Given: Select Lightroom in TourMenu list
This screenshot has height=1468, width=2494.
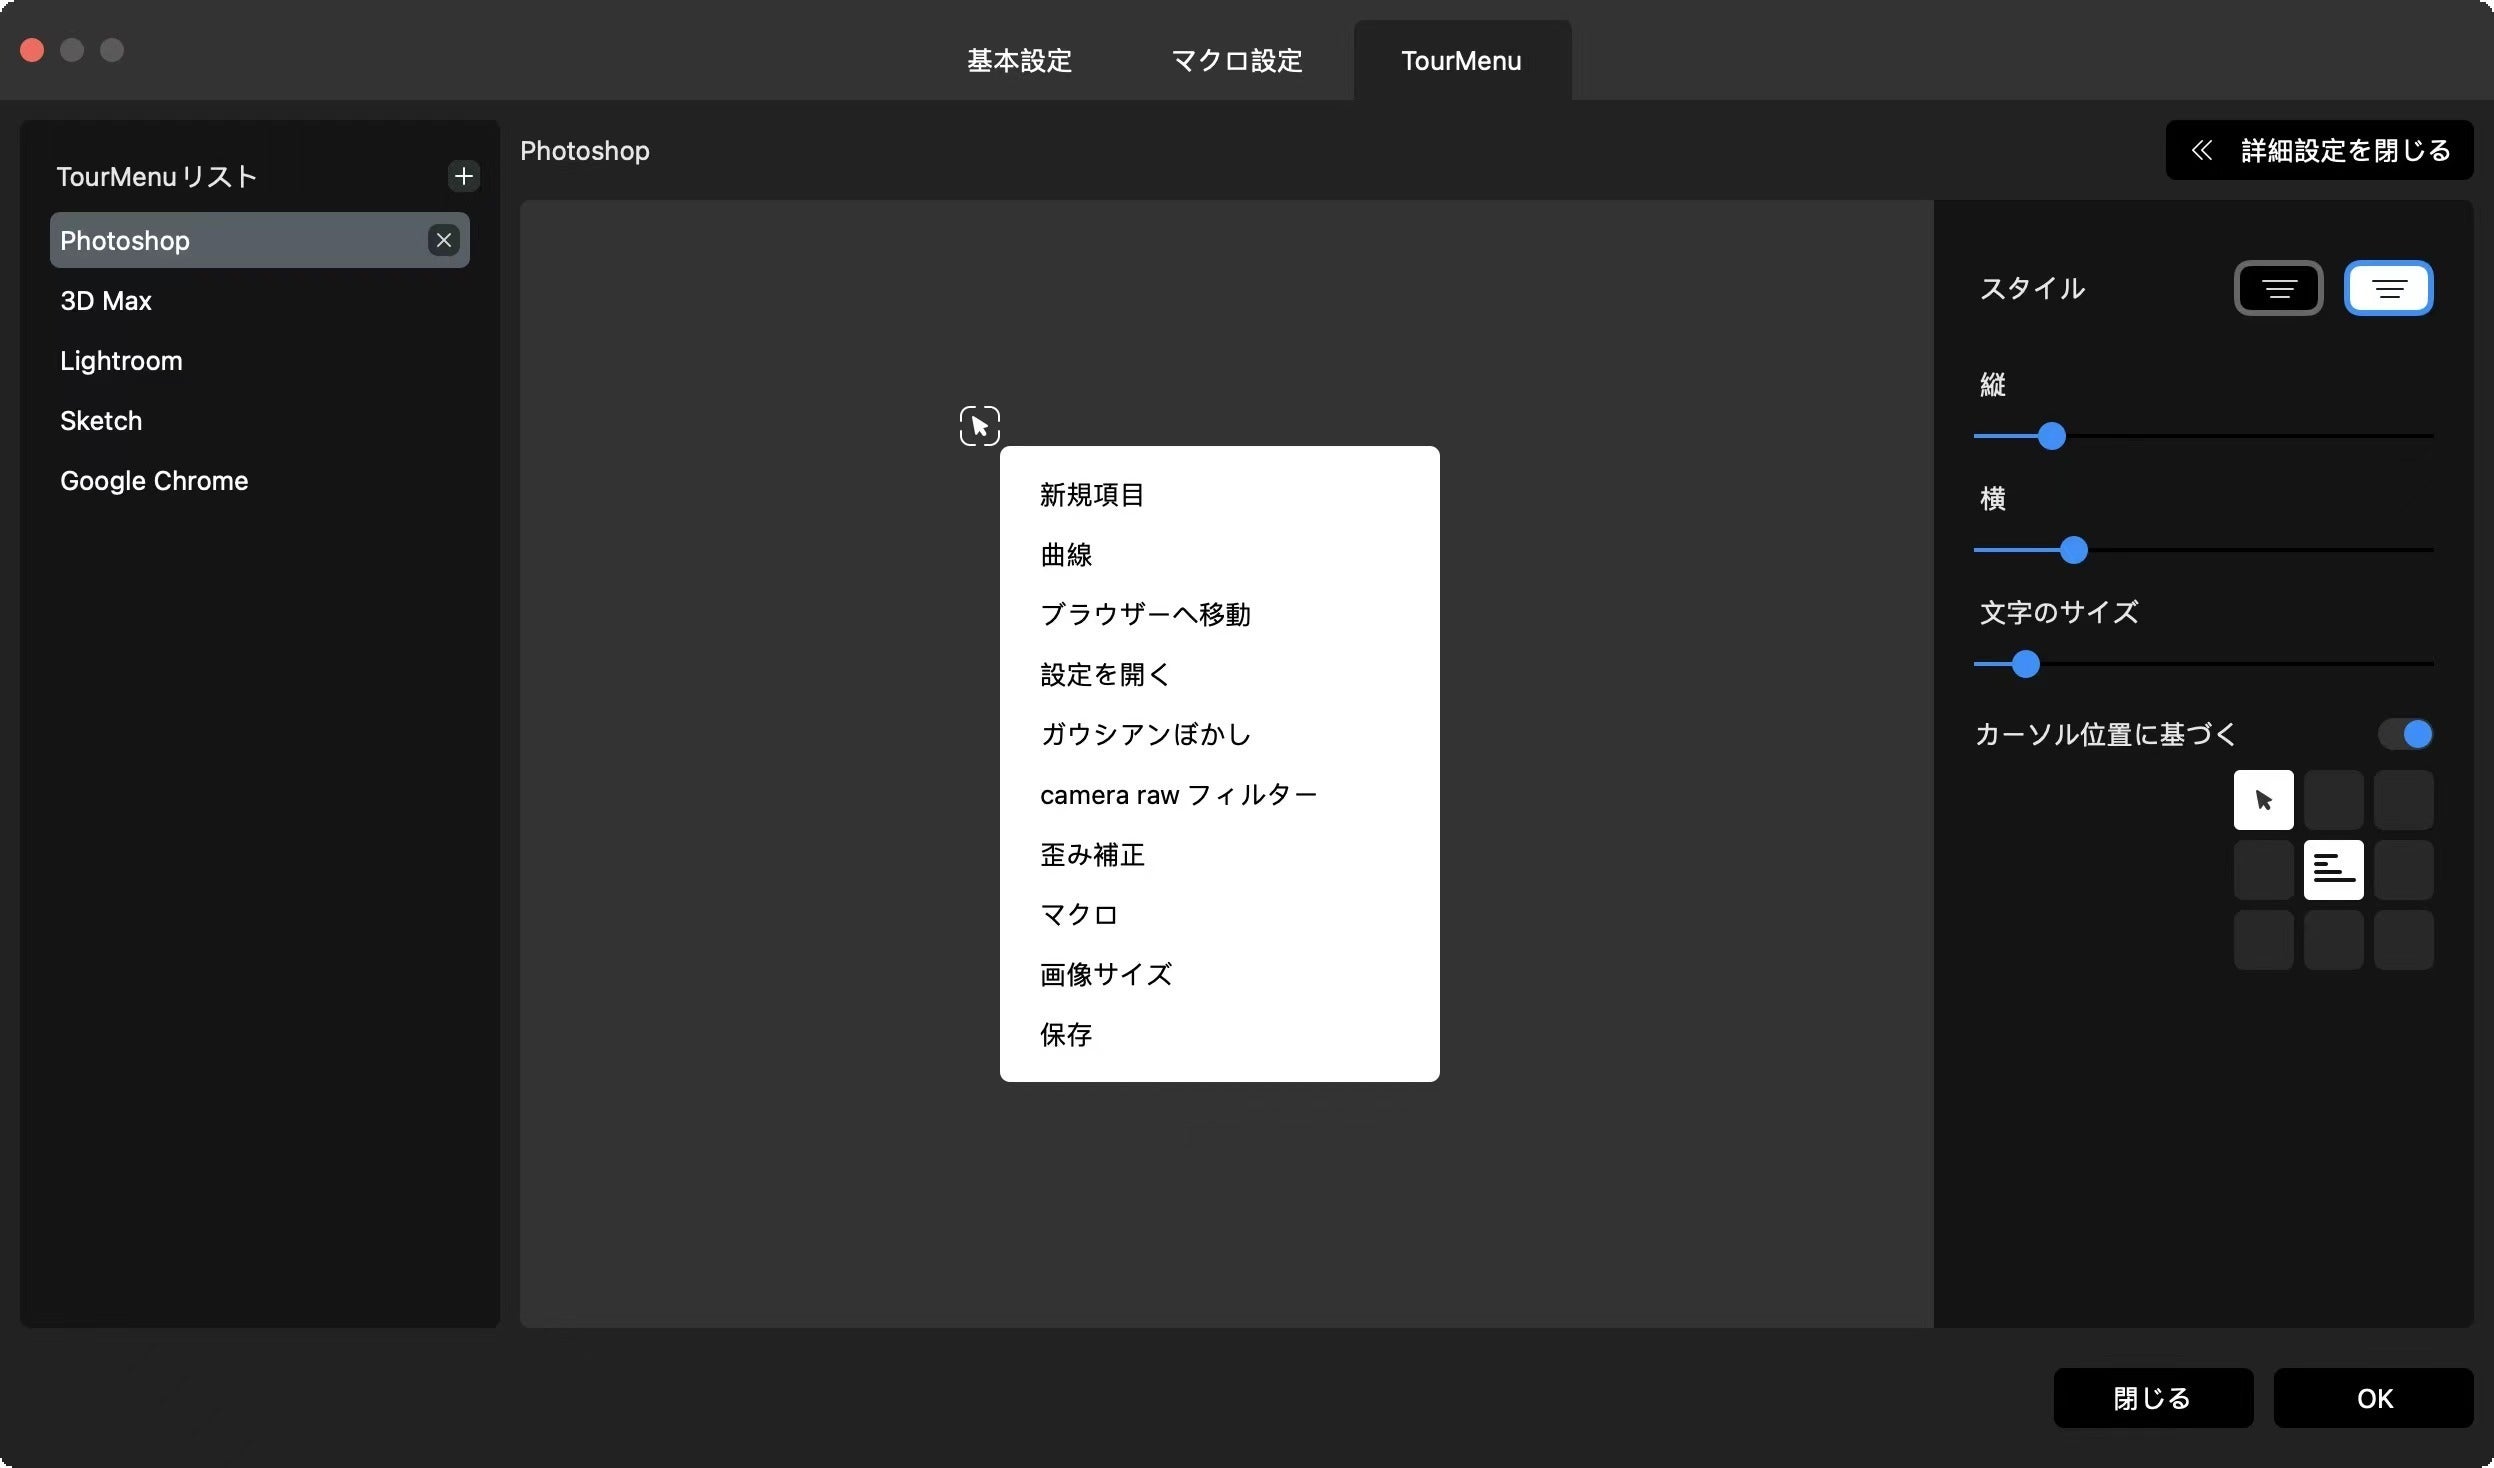Looking at the screenshot, I should click(x=121, y=361).
